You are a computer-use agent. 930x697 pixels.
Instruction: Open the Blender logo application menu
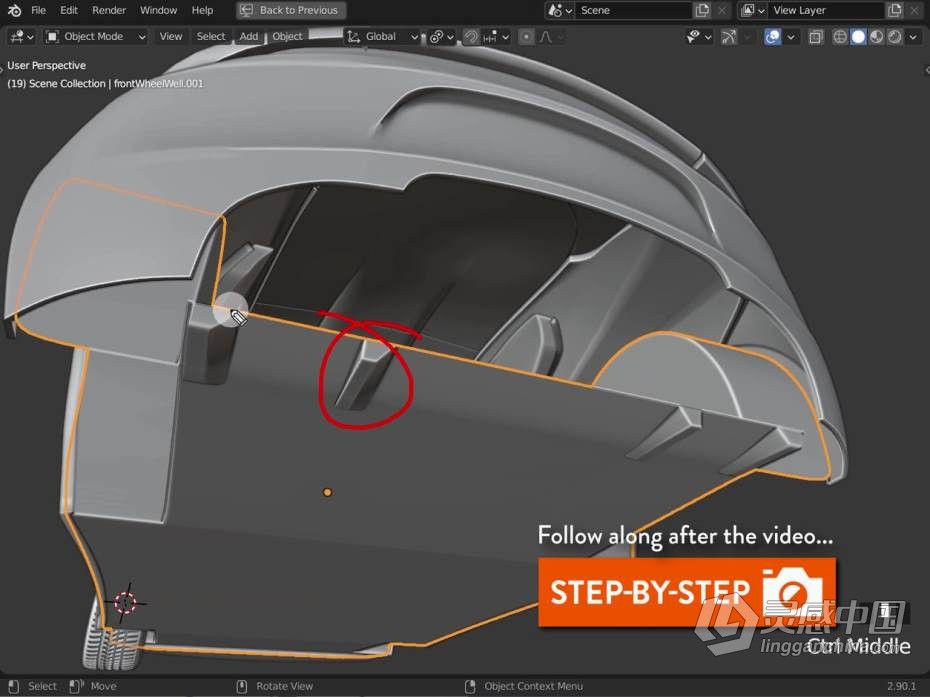(14, 10)
